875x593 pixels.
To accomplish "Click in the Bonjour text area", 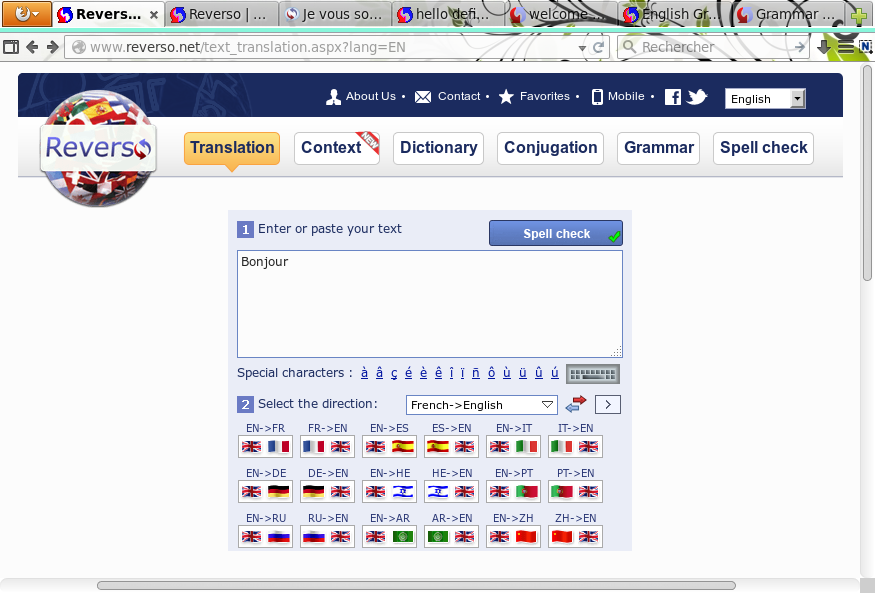I will click(x=430, y=304).
